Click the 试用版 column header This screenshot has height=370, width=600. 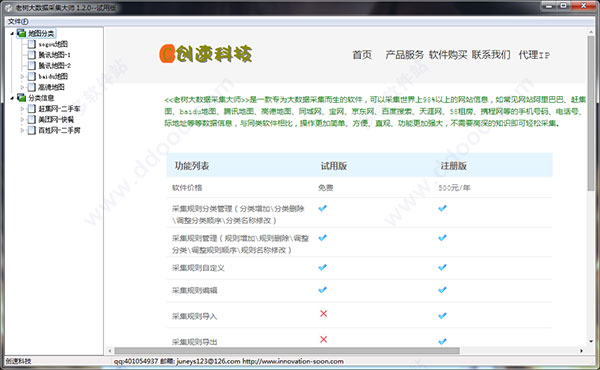[334, 166]
